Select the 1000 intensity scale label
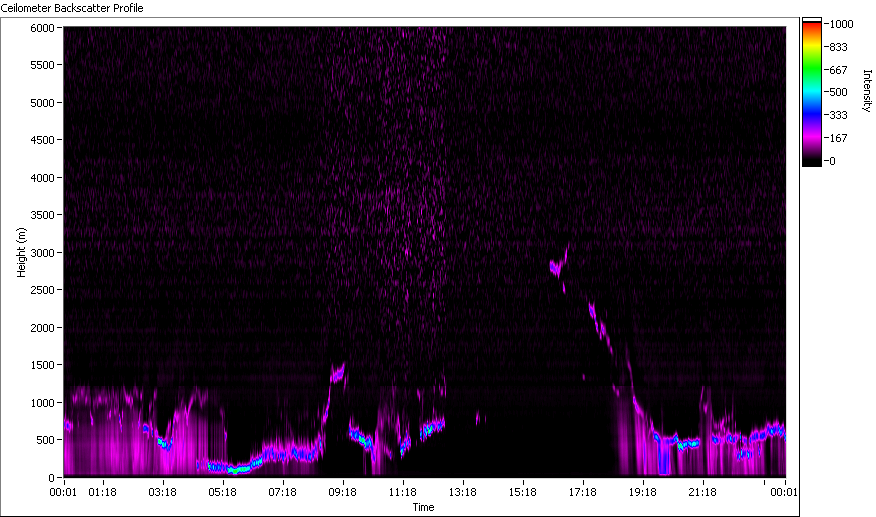The width and height of the screenshot is (876, 517). pos(841,24)
